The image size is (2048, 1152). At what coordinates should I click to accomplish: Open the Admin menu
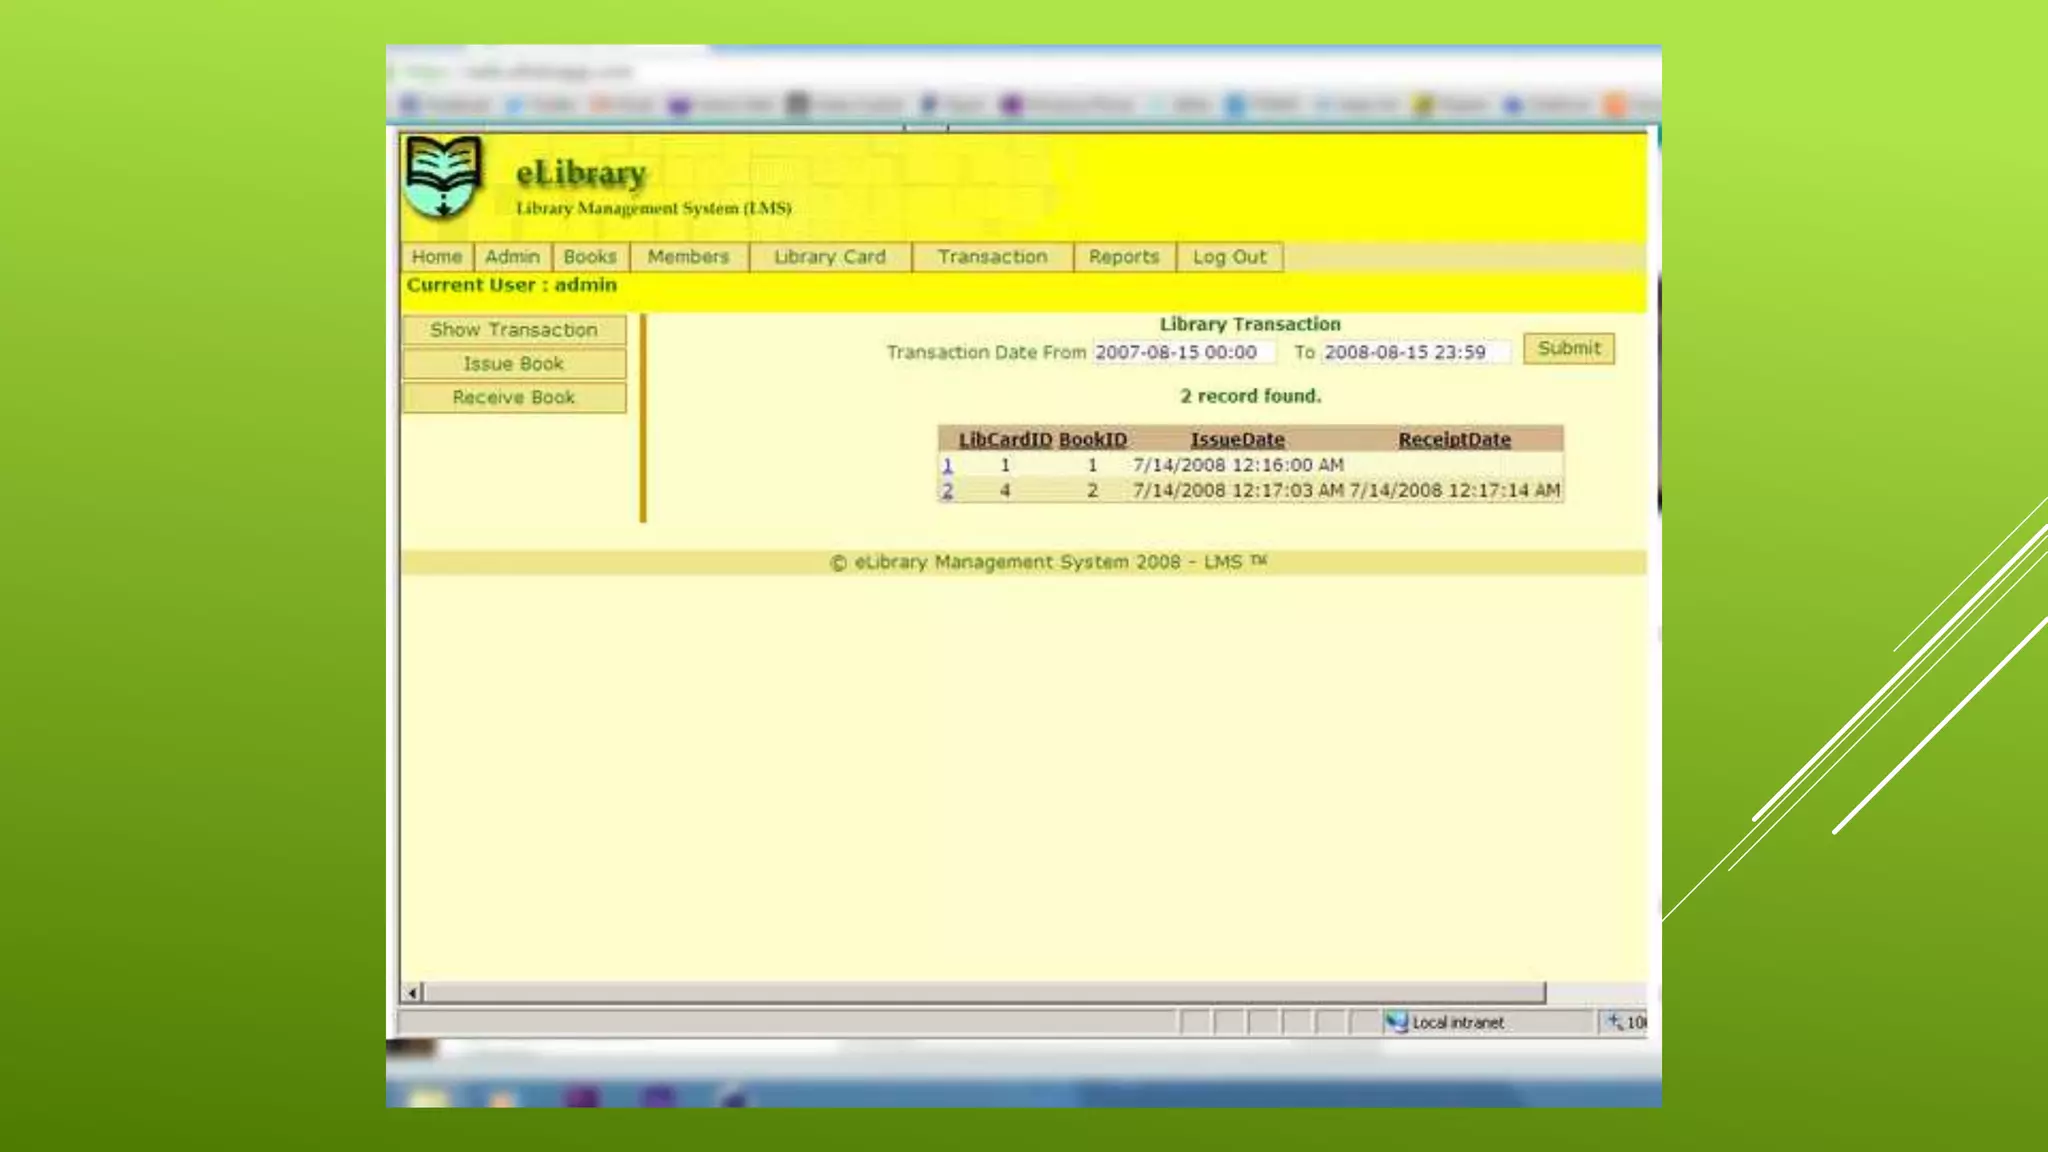[x=512, y=257]
